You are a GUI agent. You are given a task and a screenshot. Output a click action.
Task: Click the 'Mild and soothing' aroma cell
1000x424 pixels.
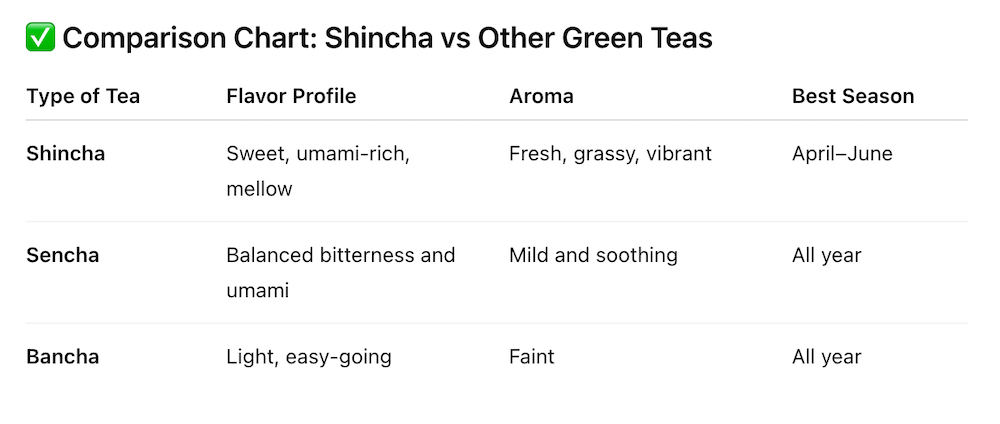tap(593, 255)
